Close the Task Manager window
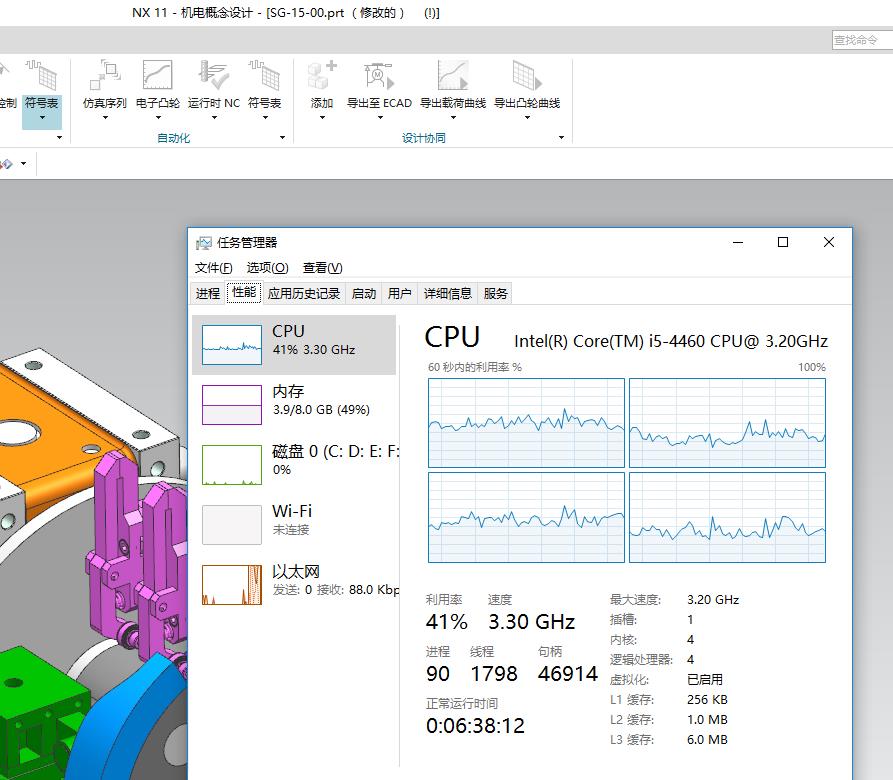This screenshot has width=893, height=780. (x=829, y=242)
